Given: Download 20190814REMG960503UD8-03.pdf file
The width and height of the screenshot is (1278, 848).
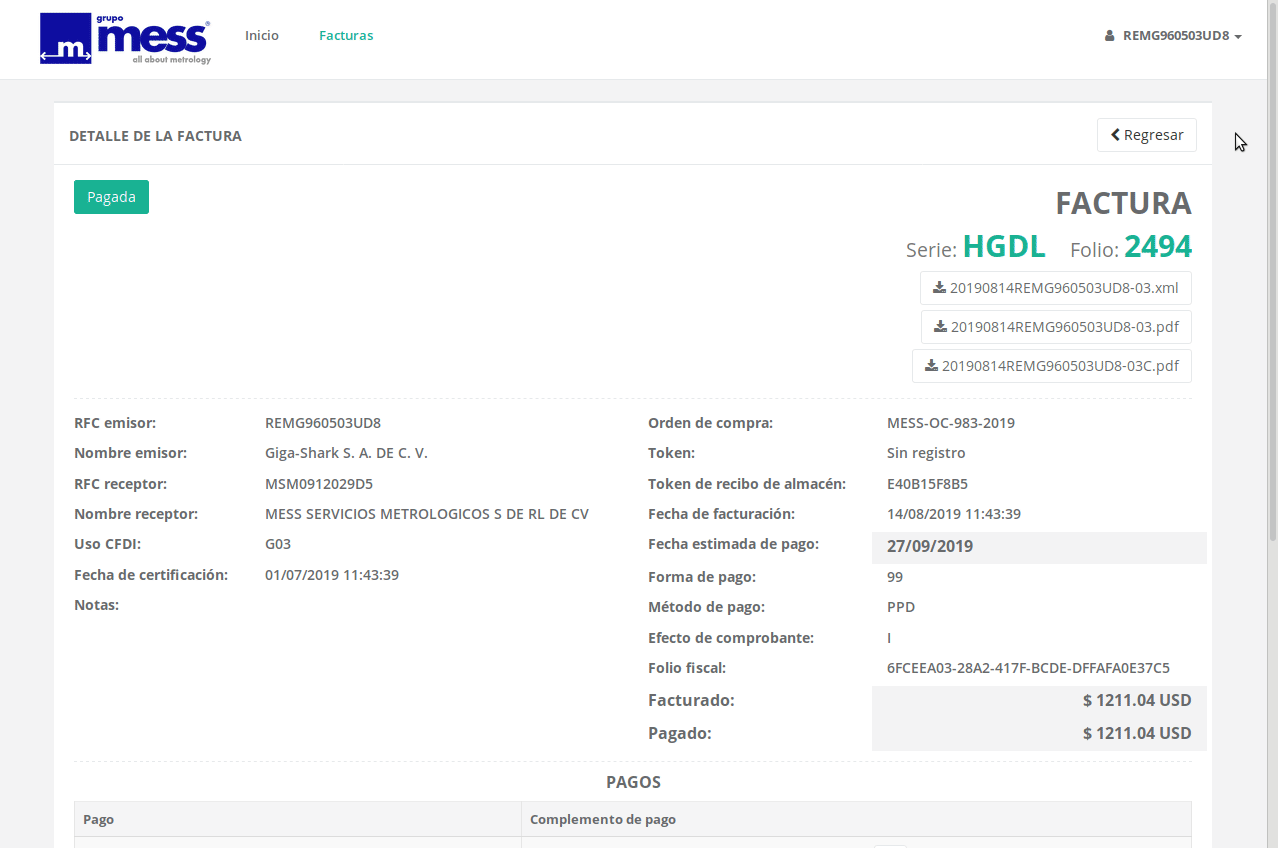Looking at the screenshot, I should point(1056,327).
